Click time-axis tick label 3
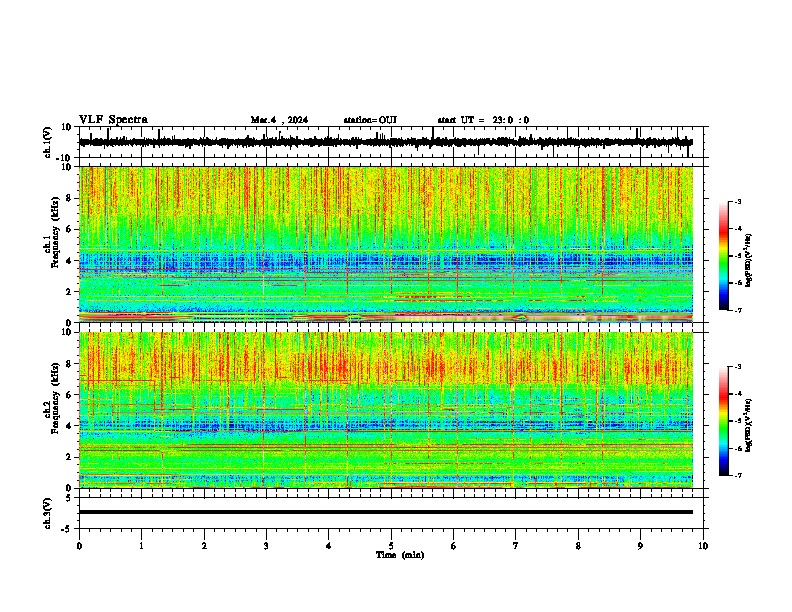Viewport: 792px width, 612px height. pyautogui.click(x=266, y=546)
